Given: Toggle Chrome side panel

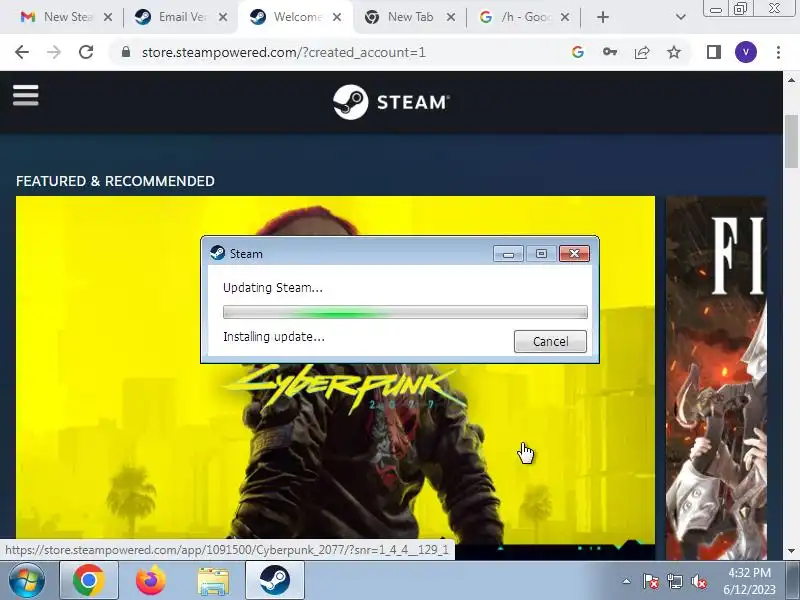Looking at the screenshot, I should [x=714, y=52].
